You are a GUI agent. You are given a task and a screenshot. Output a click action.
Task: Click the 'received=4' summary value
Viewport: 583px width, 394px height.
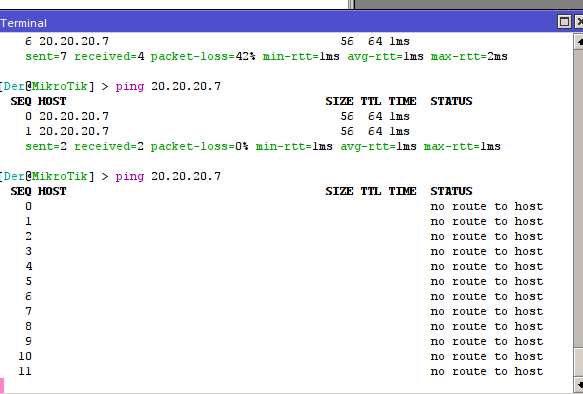(109, 56)
